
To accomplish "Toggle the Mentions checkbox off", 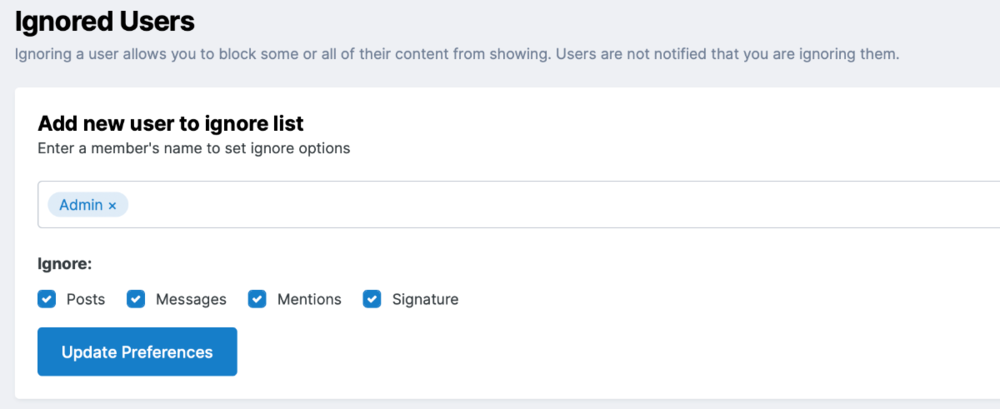I will click(257, 299).
